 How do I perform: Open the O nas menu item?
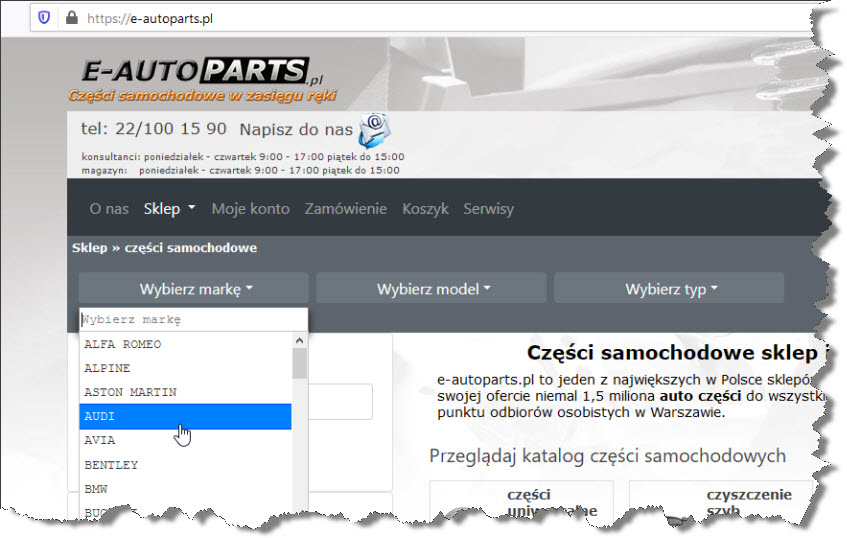coord(109,209)
